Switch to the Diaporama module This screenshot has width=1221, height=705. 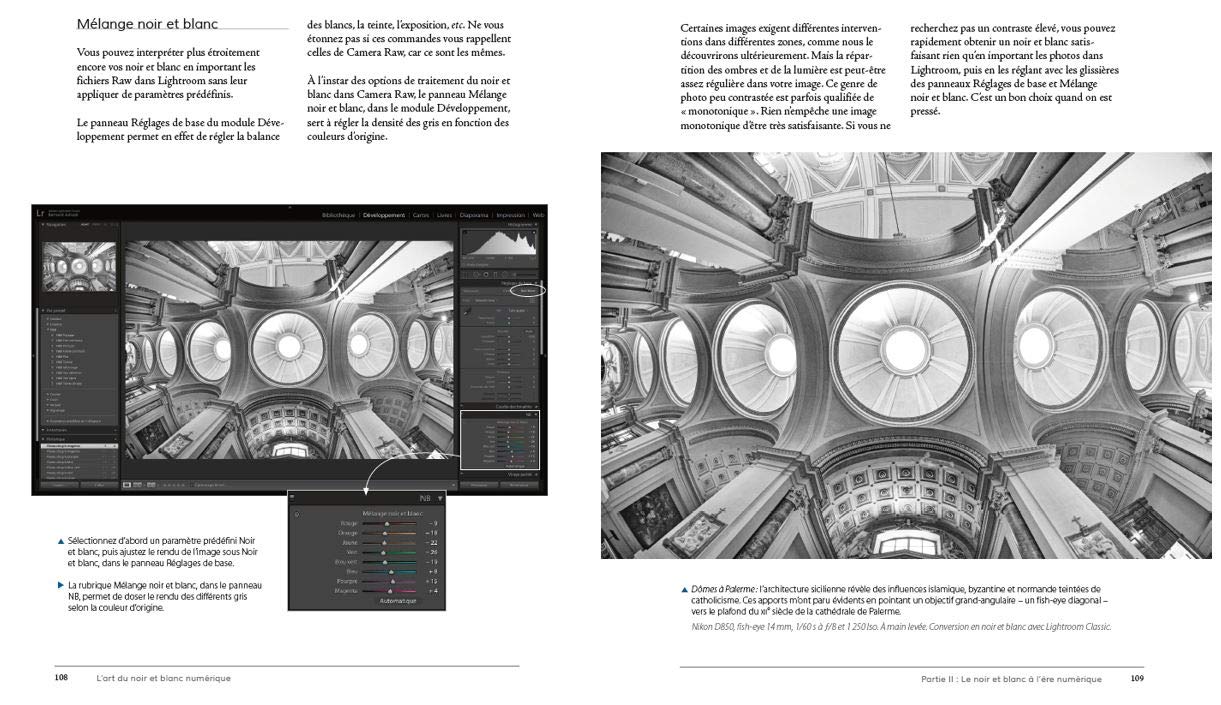[x=475, y=214]
